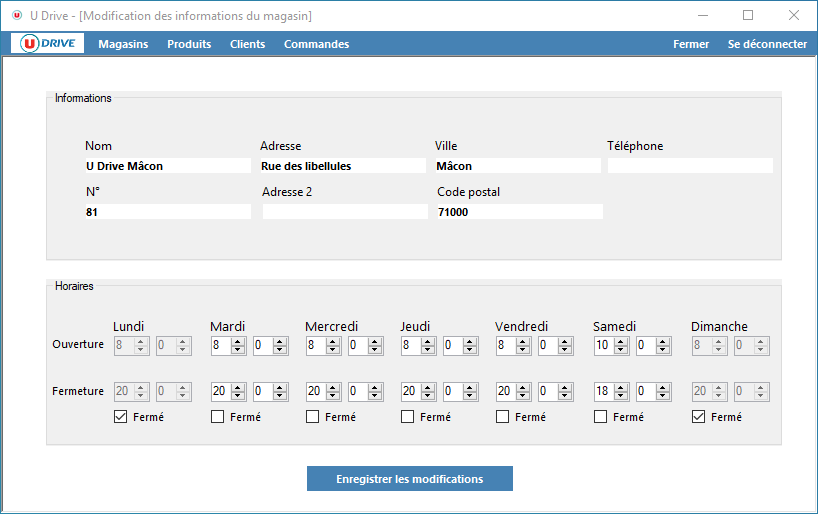Save with Enregistrer les modifications button
The height and width of the screenshot is (514, 818).
click(409, 479)
